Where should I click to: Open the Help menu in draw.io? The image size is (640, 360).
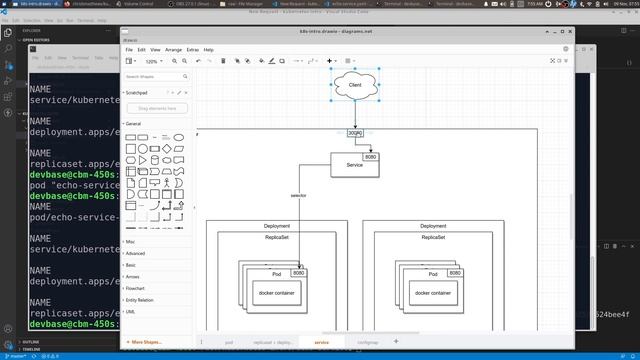[209, 50]
